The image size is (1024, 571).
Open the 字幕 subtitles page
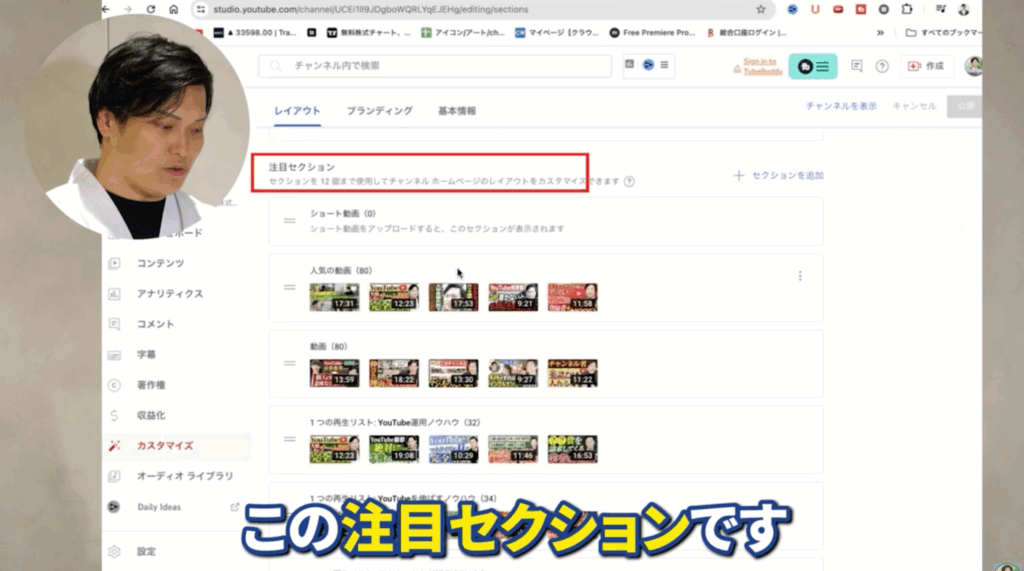click(146, 355)
